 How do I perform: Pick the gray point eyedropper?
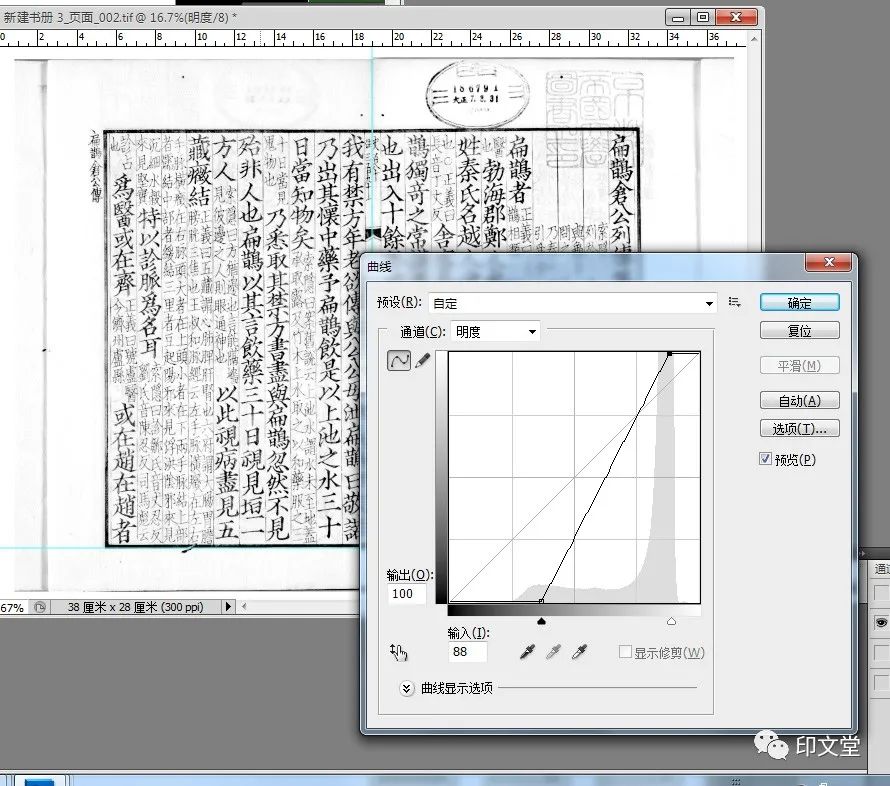(553, 652)
